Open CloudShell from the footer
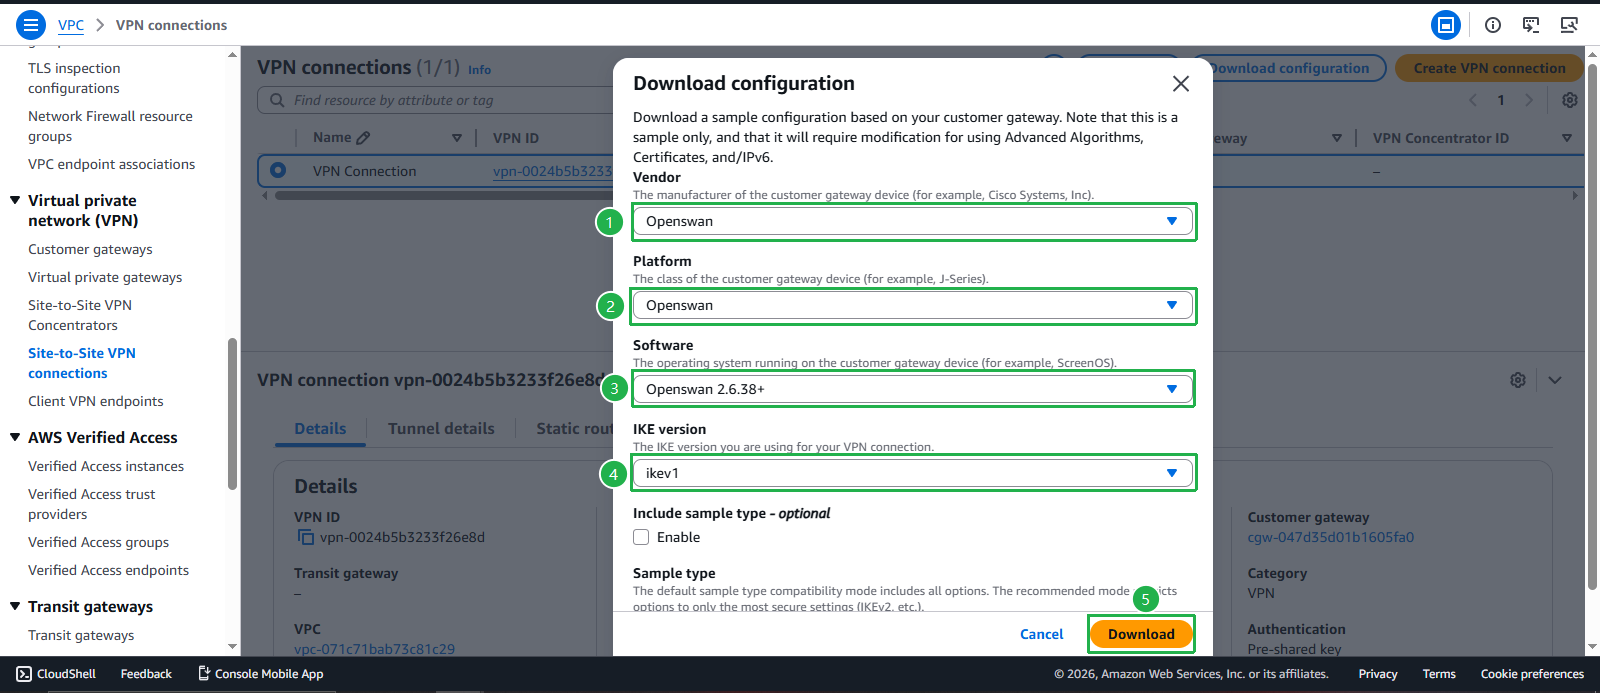The height and width of the screenshot is (693, 1600). tap(56, 674)
